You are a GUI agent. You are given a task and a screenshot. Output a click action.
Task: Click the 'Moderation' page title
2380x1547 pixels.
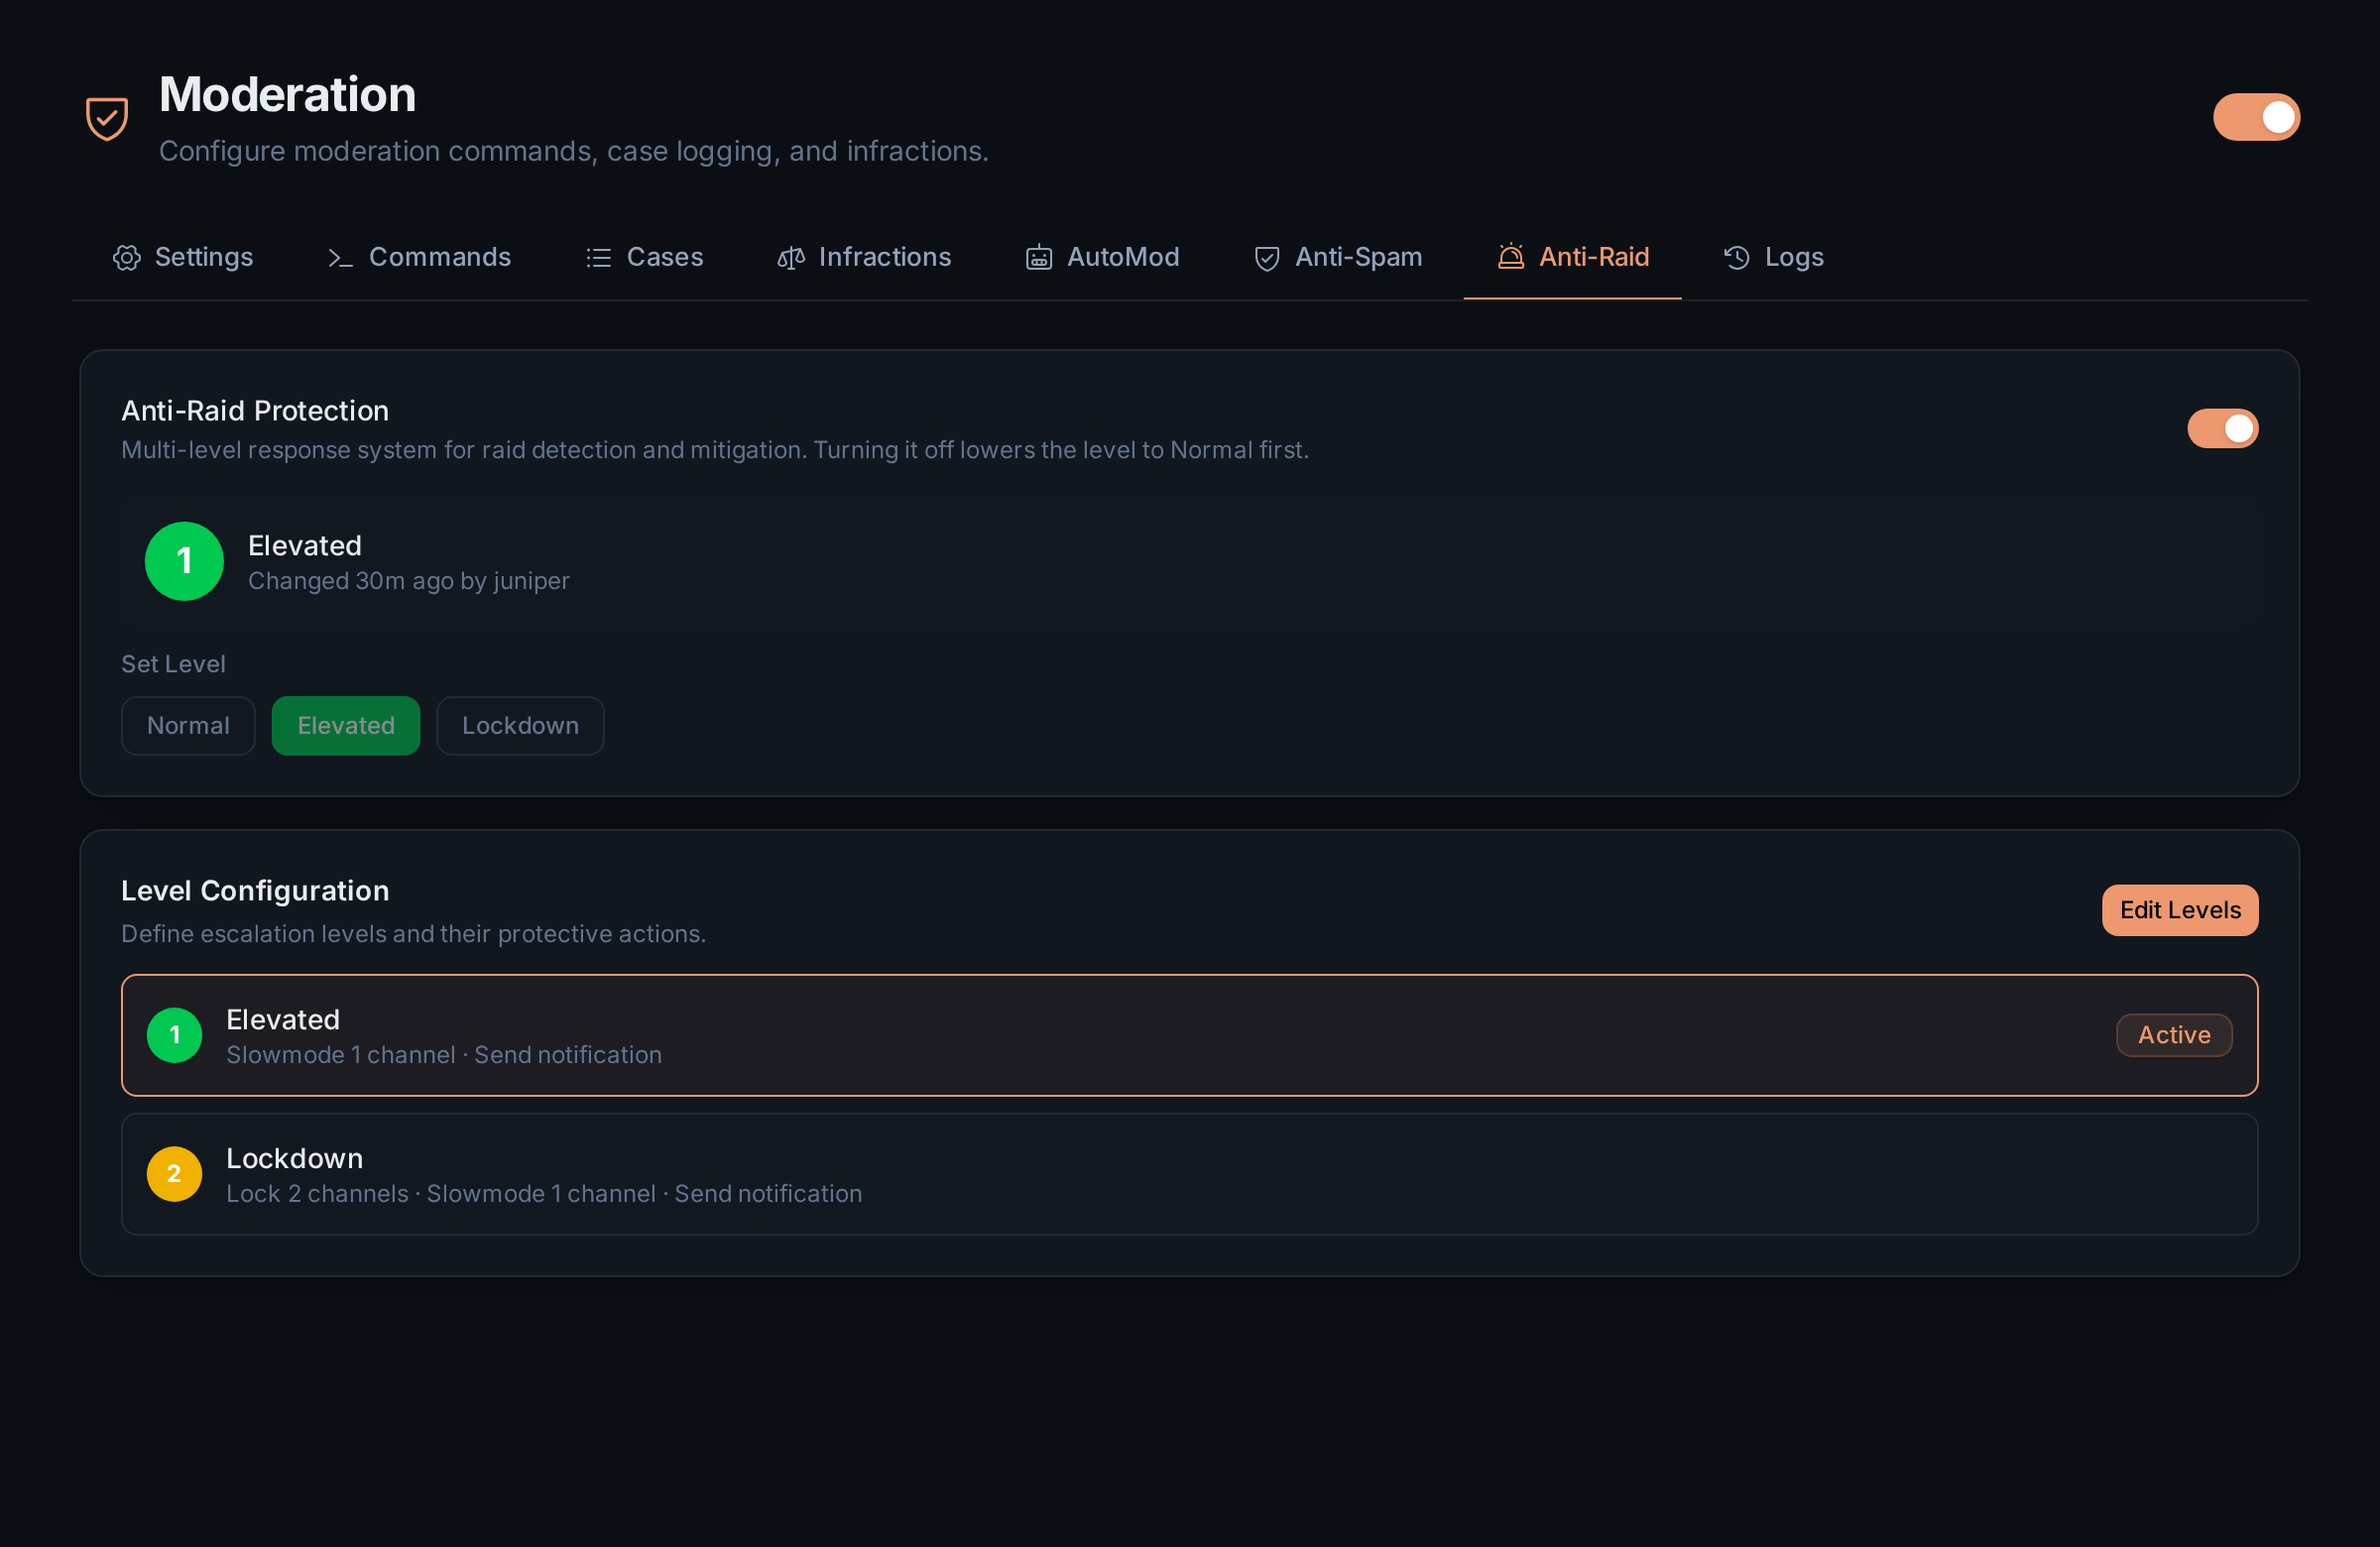287,95
